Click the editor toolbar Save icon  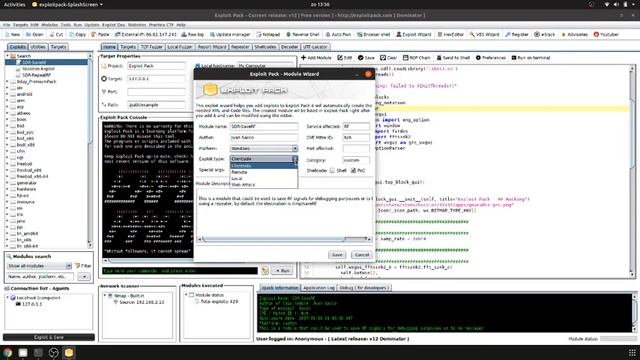(367, 58)
